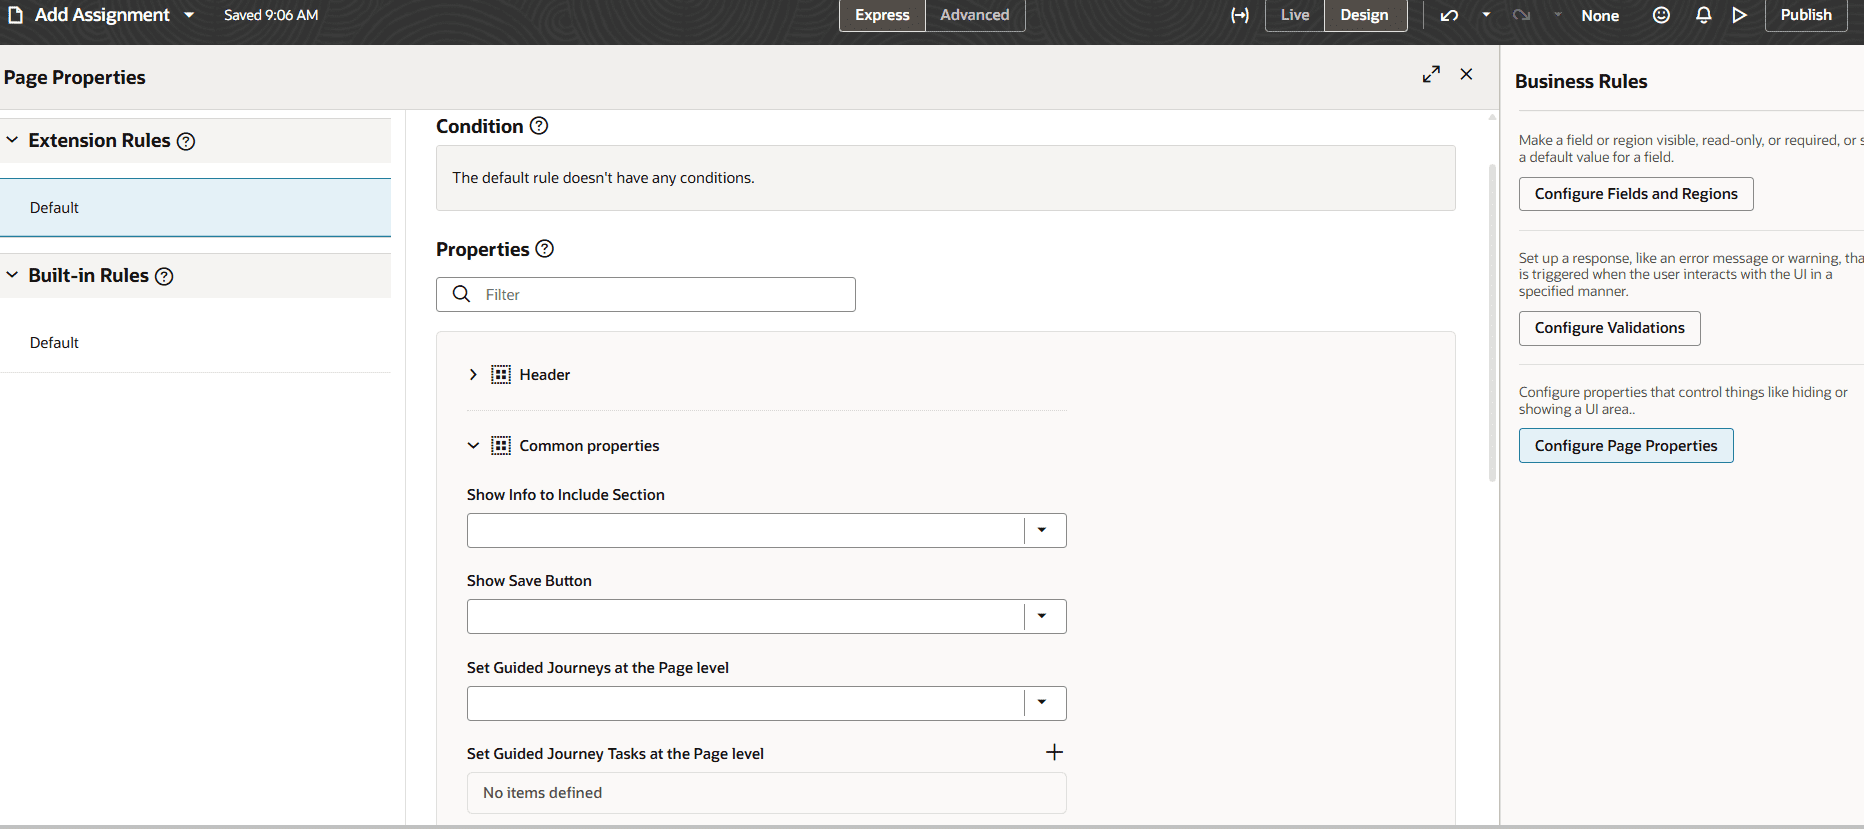Expand the Header properties group

pyautogui.click(x=473, y=375)
